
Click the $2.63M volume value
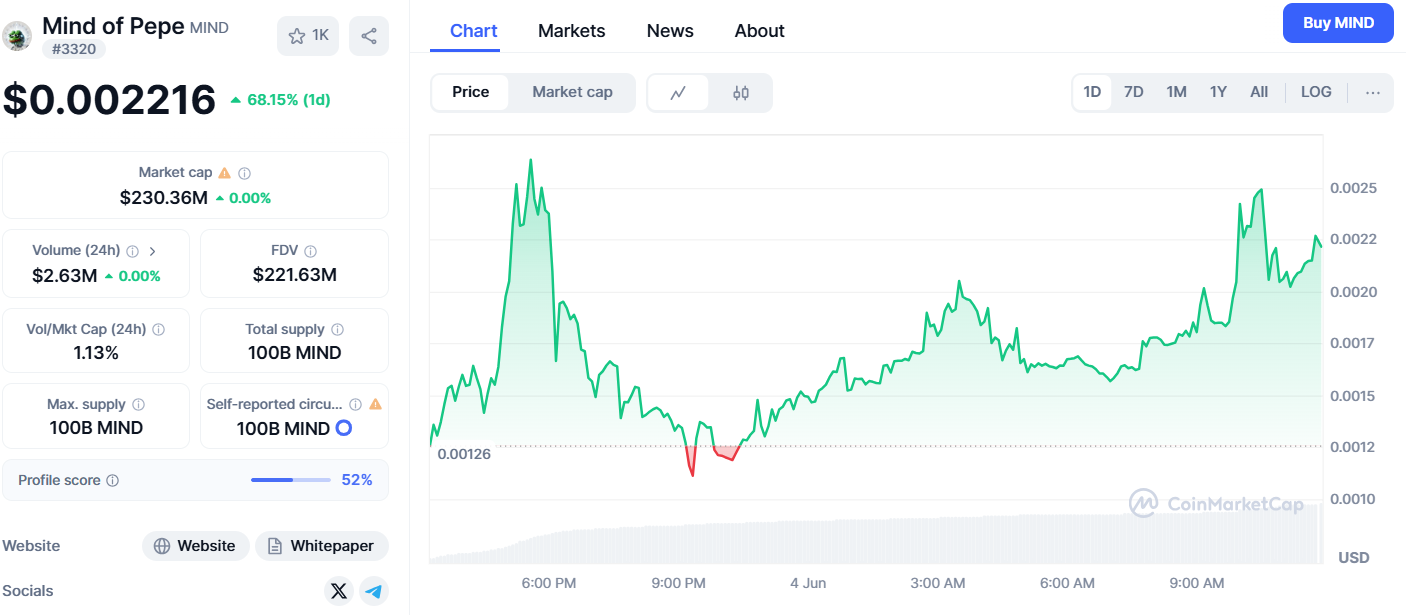pyautogui.click(x=65, y=276)
